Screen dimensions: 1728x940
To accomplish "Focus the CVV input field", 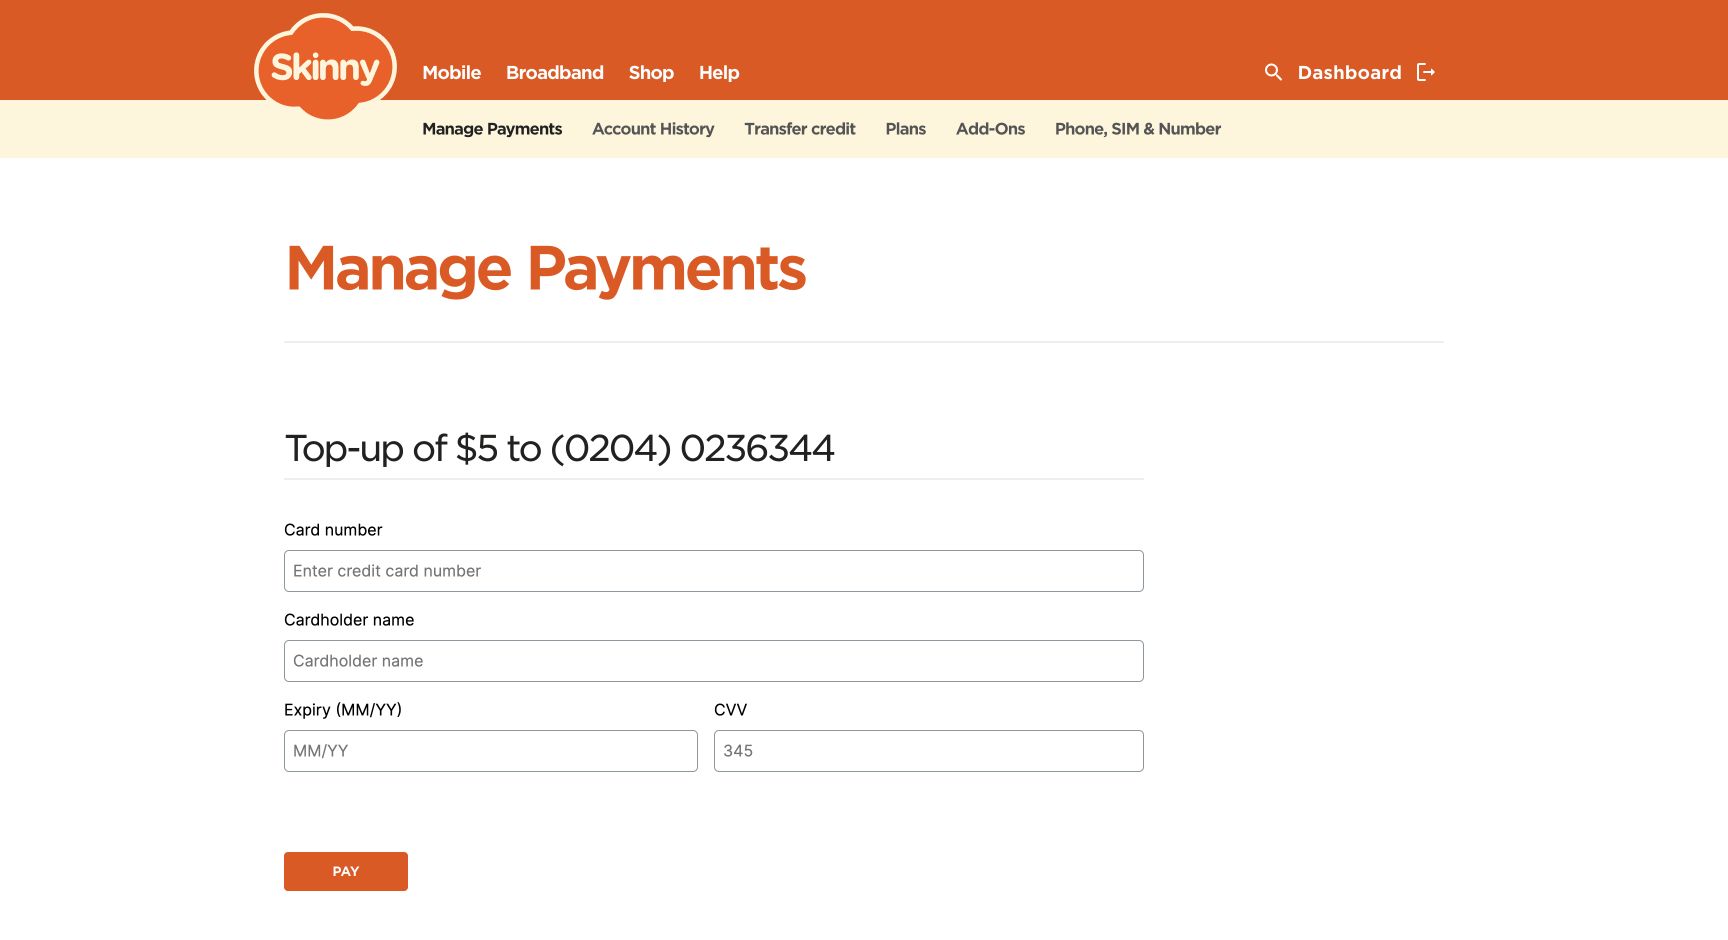I will pos(929,751).
